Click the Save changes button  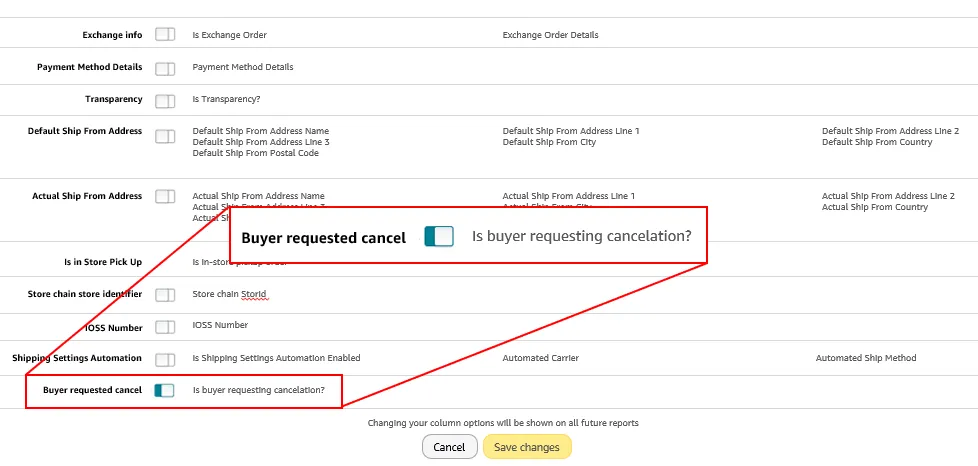coord(527,447)
